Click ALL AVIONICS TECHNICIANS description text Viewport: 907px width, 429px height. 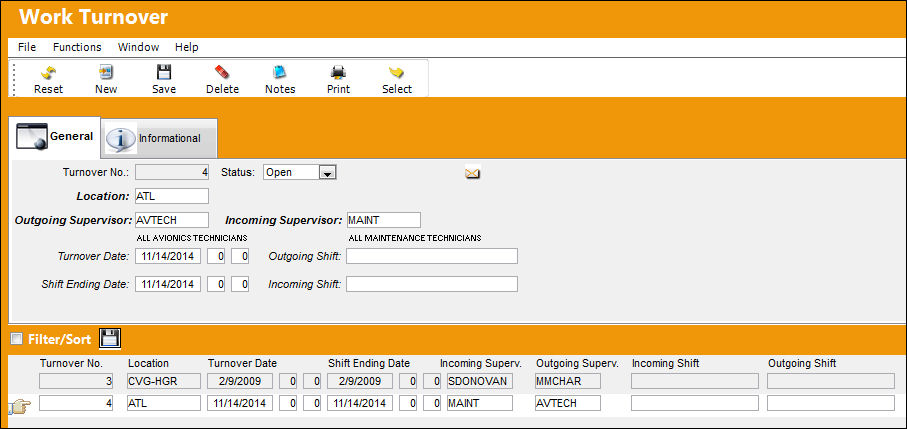(x=192, y=238)
